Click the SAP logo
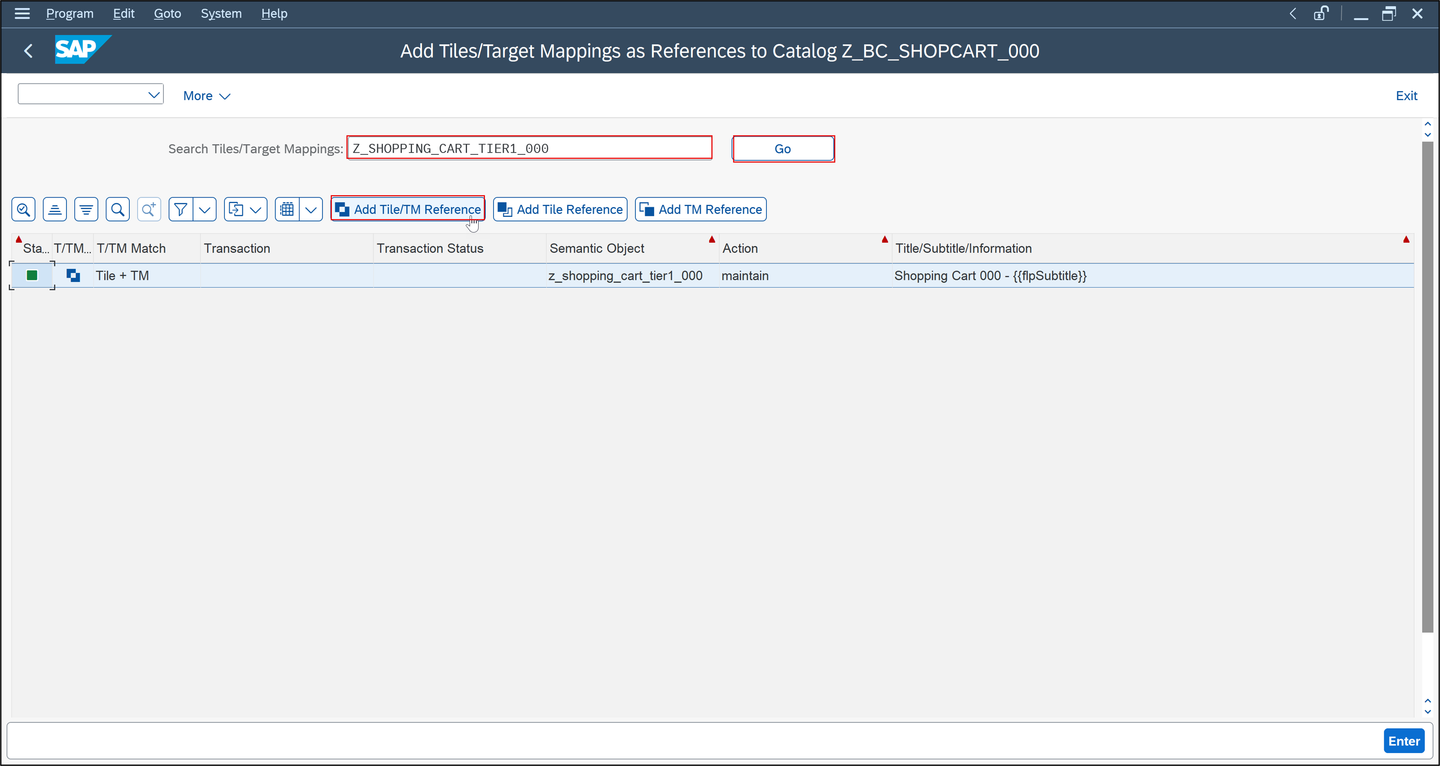Image resolution: width=1440 pixels, height=766 pixels. point(82,50)
